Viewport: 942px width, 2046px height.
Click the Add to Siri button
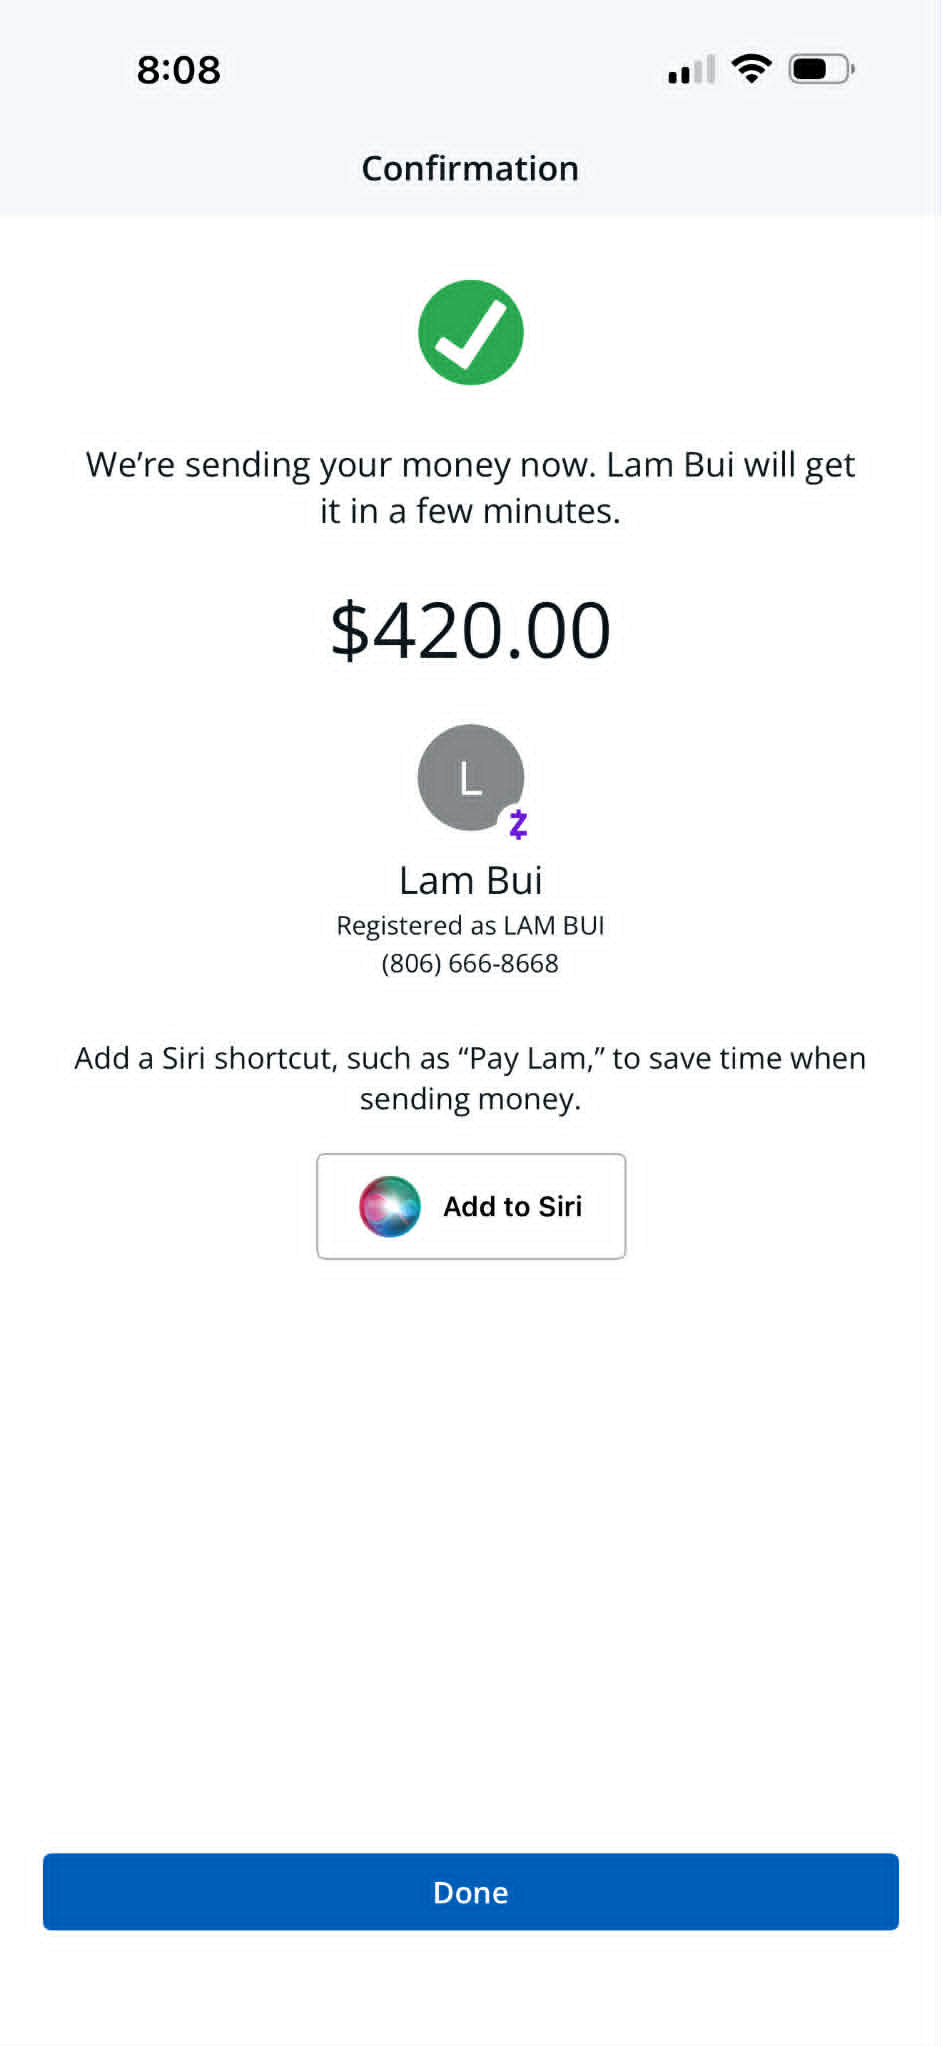471,1206
